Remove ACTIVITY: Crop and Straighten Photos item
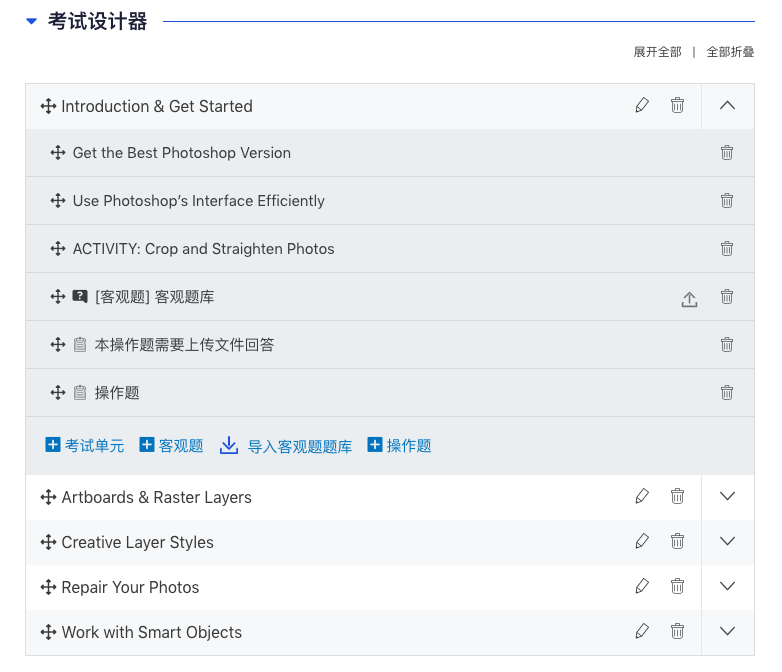The height and width of the screenshot is (672, 782). pos(727,249)
